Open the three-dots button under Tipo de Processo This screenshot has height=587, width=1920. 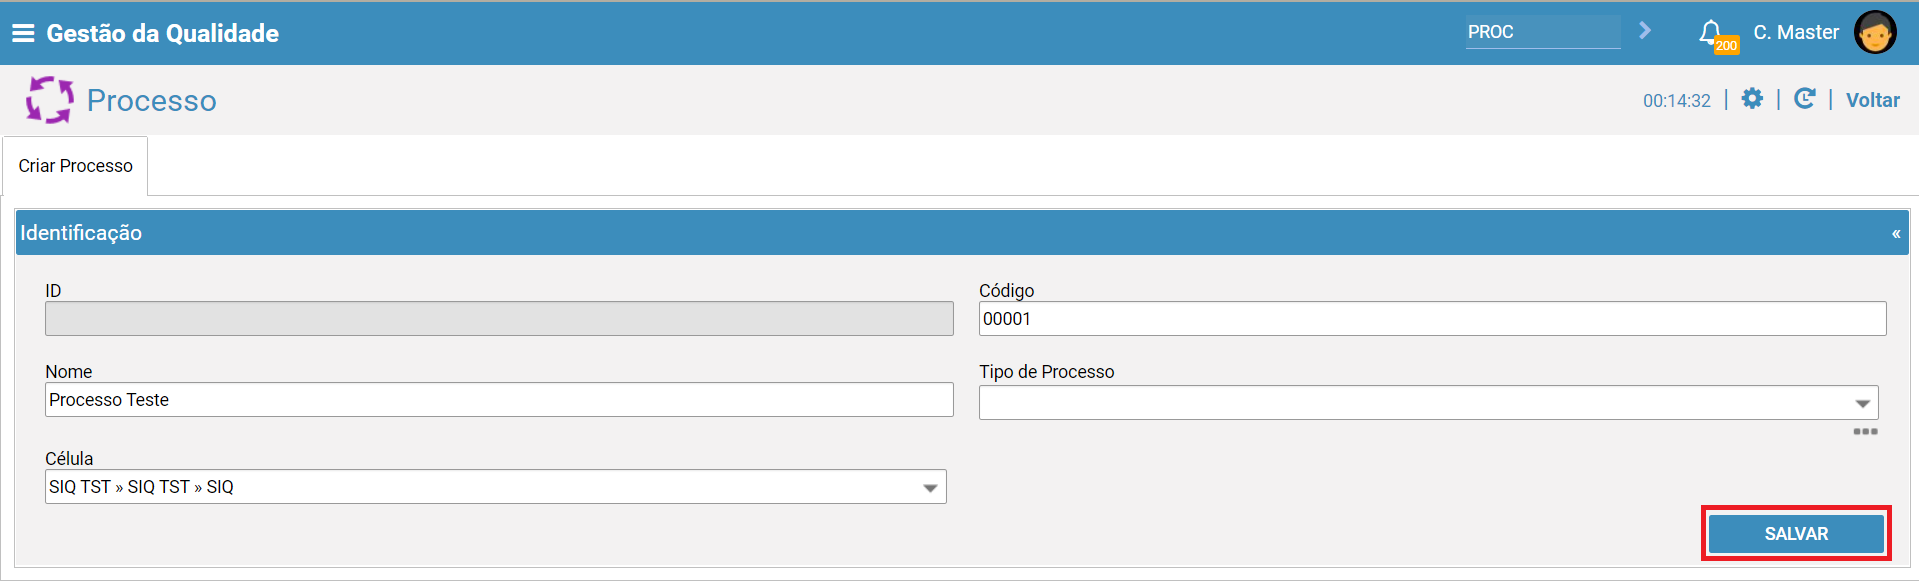coord(1865,432)
